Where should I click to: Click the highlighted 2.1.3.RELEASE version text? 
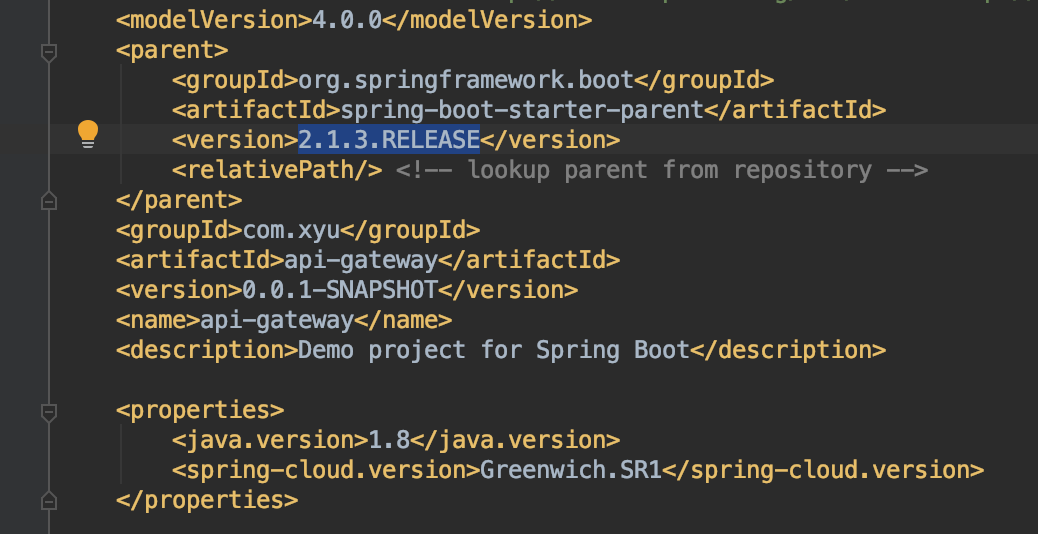pyautogui.click(x=389, y=140)
